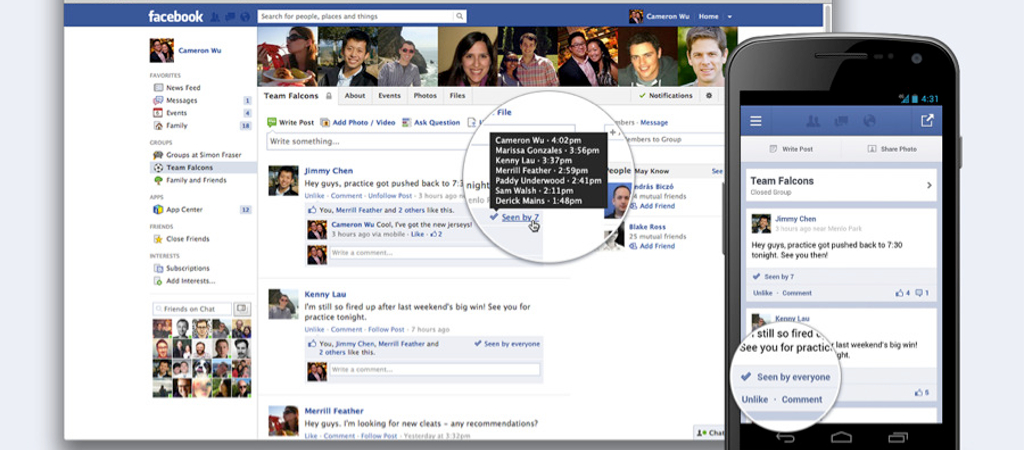Click the Facebook logo in header

click(175, 16)
